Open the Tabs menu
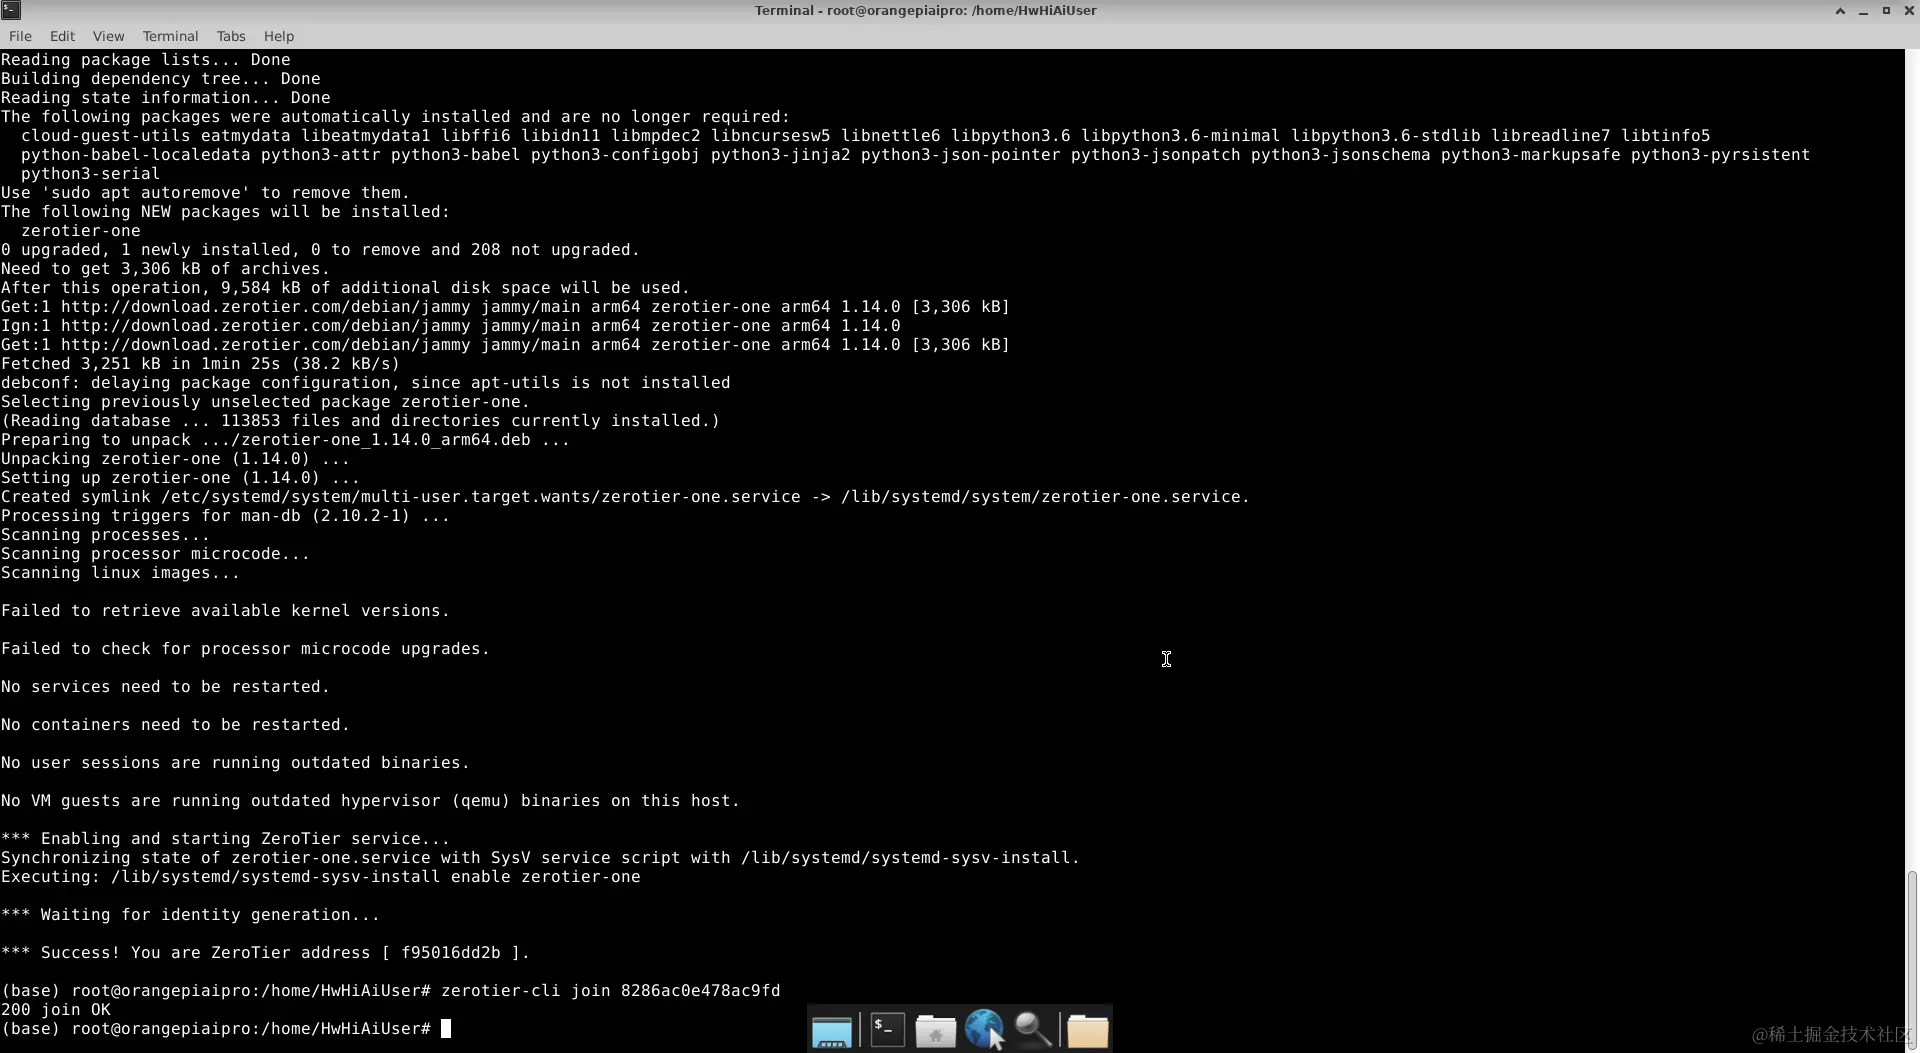The height and width of the screenshot is (1053, 1920). point(231,36)
